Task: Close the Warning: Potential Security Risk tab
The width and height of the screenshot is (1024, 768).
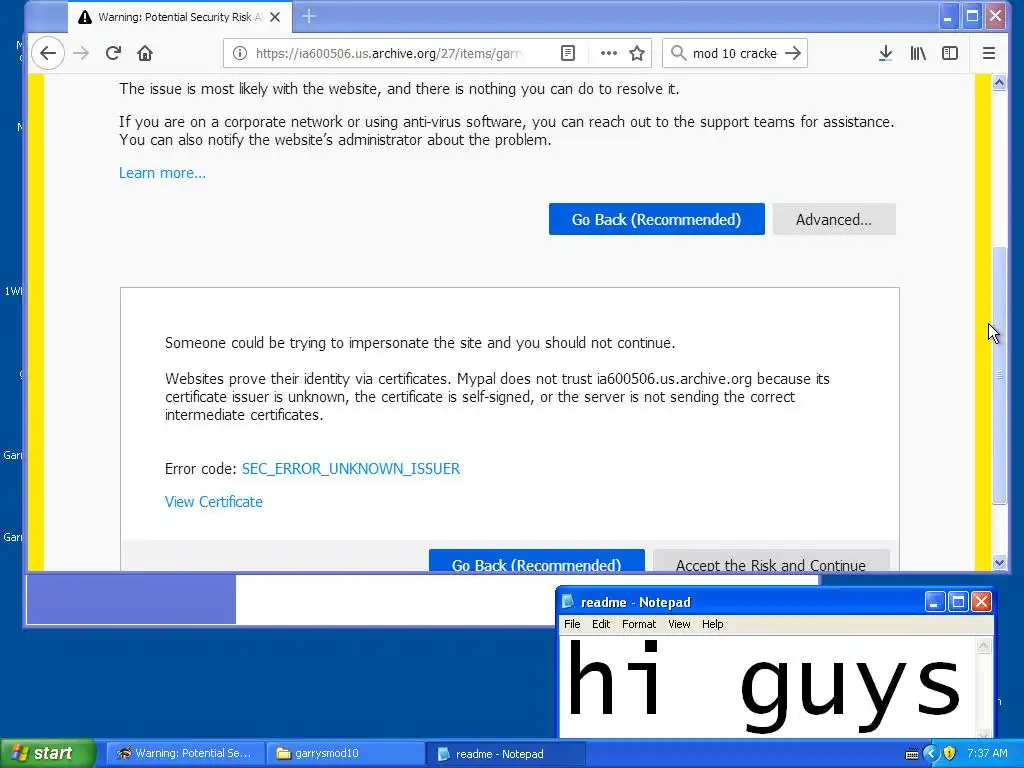Action: click(x=276, y=17)
